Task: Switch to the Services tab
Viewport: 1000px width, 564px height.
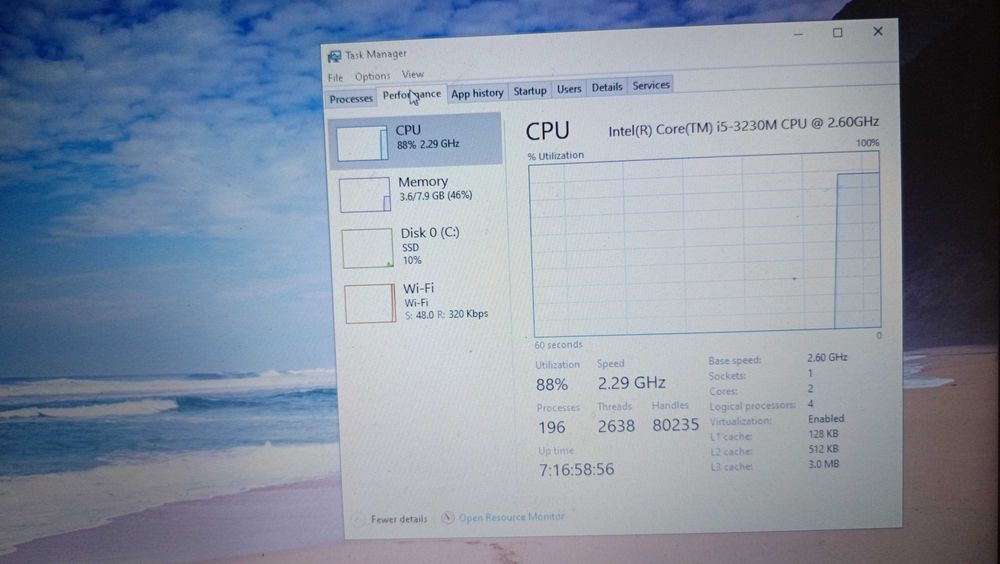Action: click(x=651, y=85)
